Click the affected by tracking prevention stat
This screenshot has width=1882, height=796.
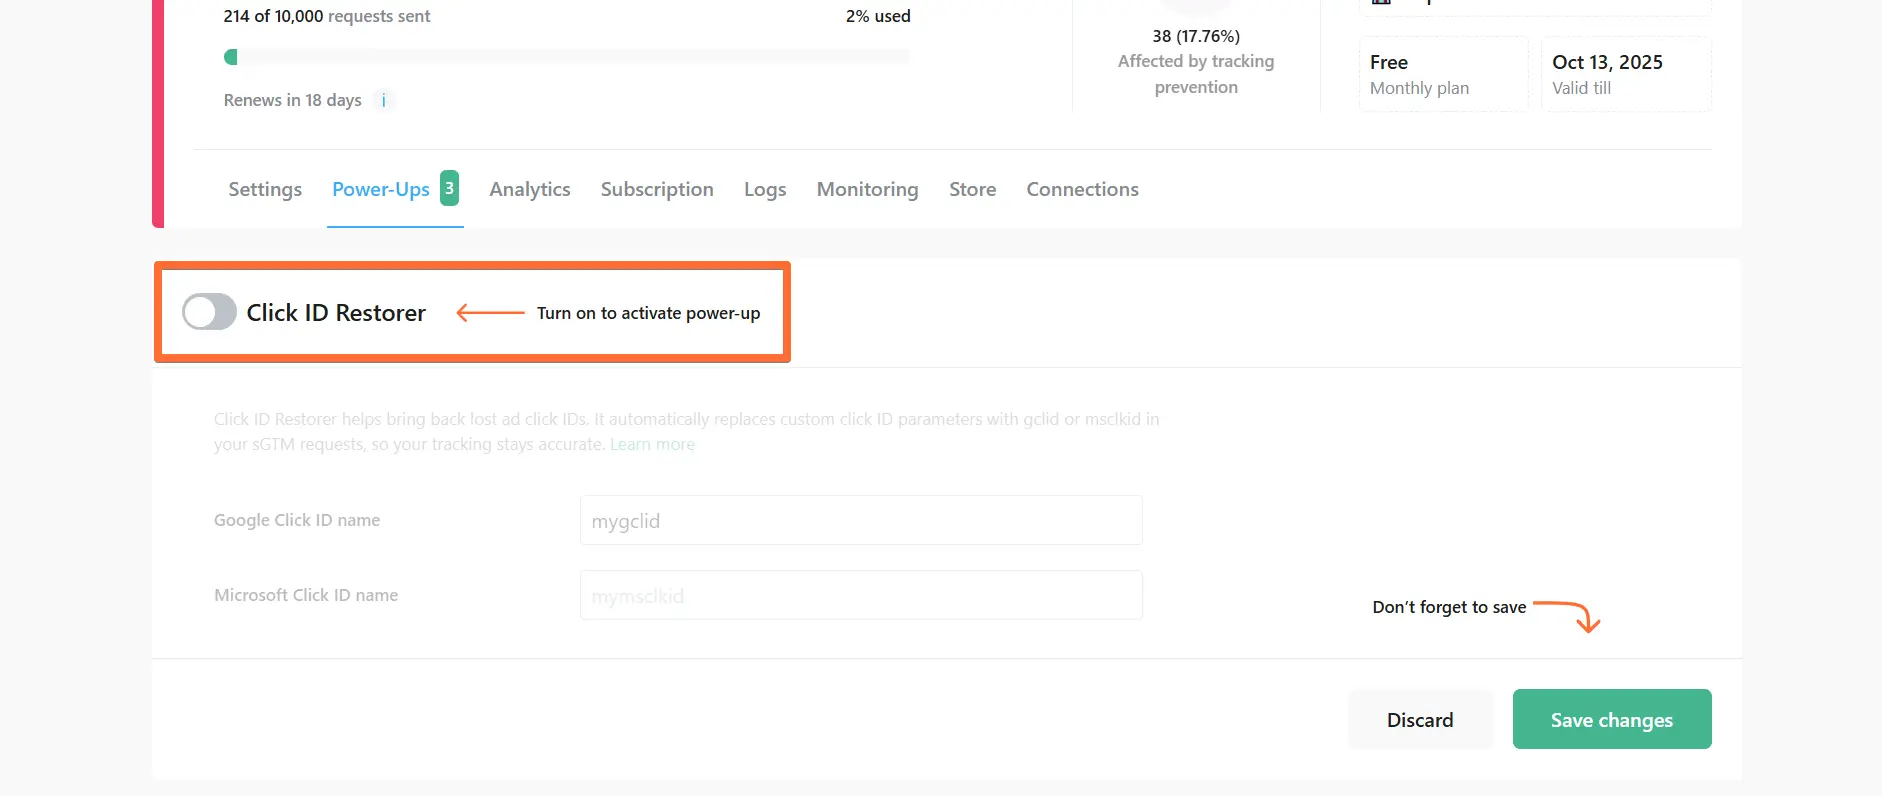[x=1196, y=62]
